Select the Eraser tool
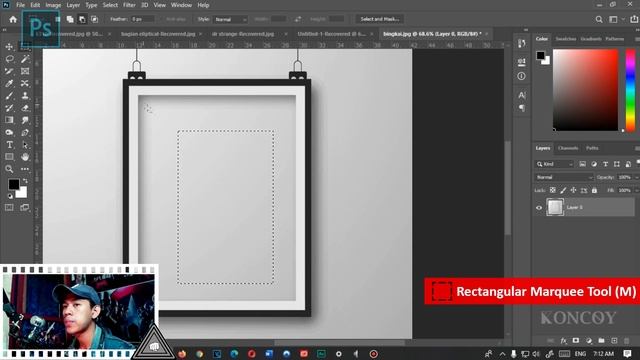This screenshot has height=360, width=640. pyautogui.click(x=25, y=108)
